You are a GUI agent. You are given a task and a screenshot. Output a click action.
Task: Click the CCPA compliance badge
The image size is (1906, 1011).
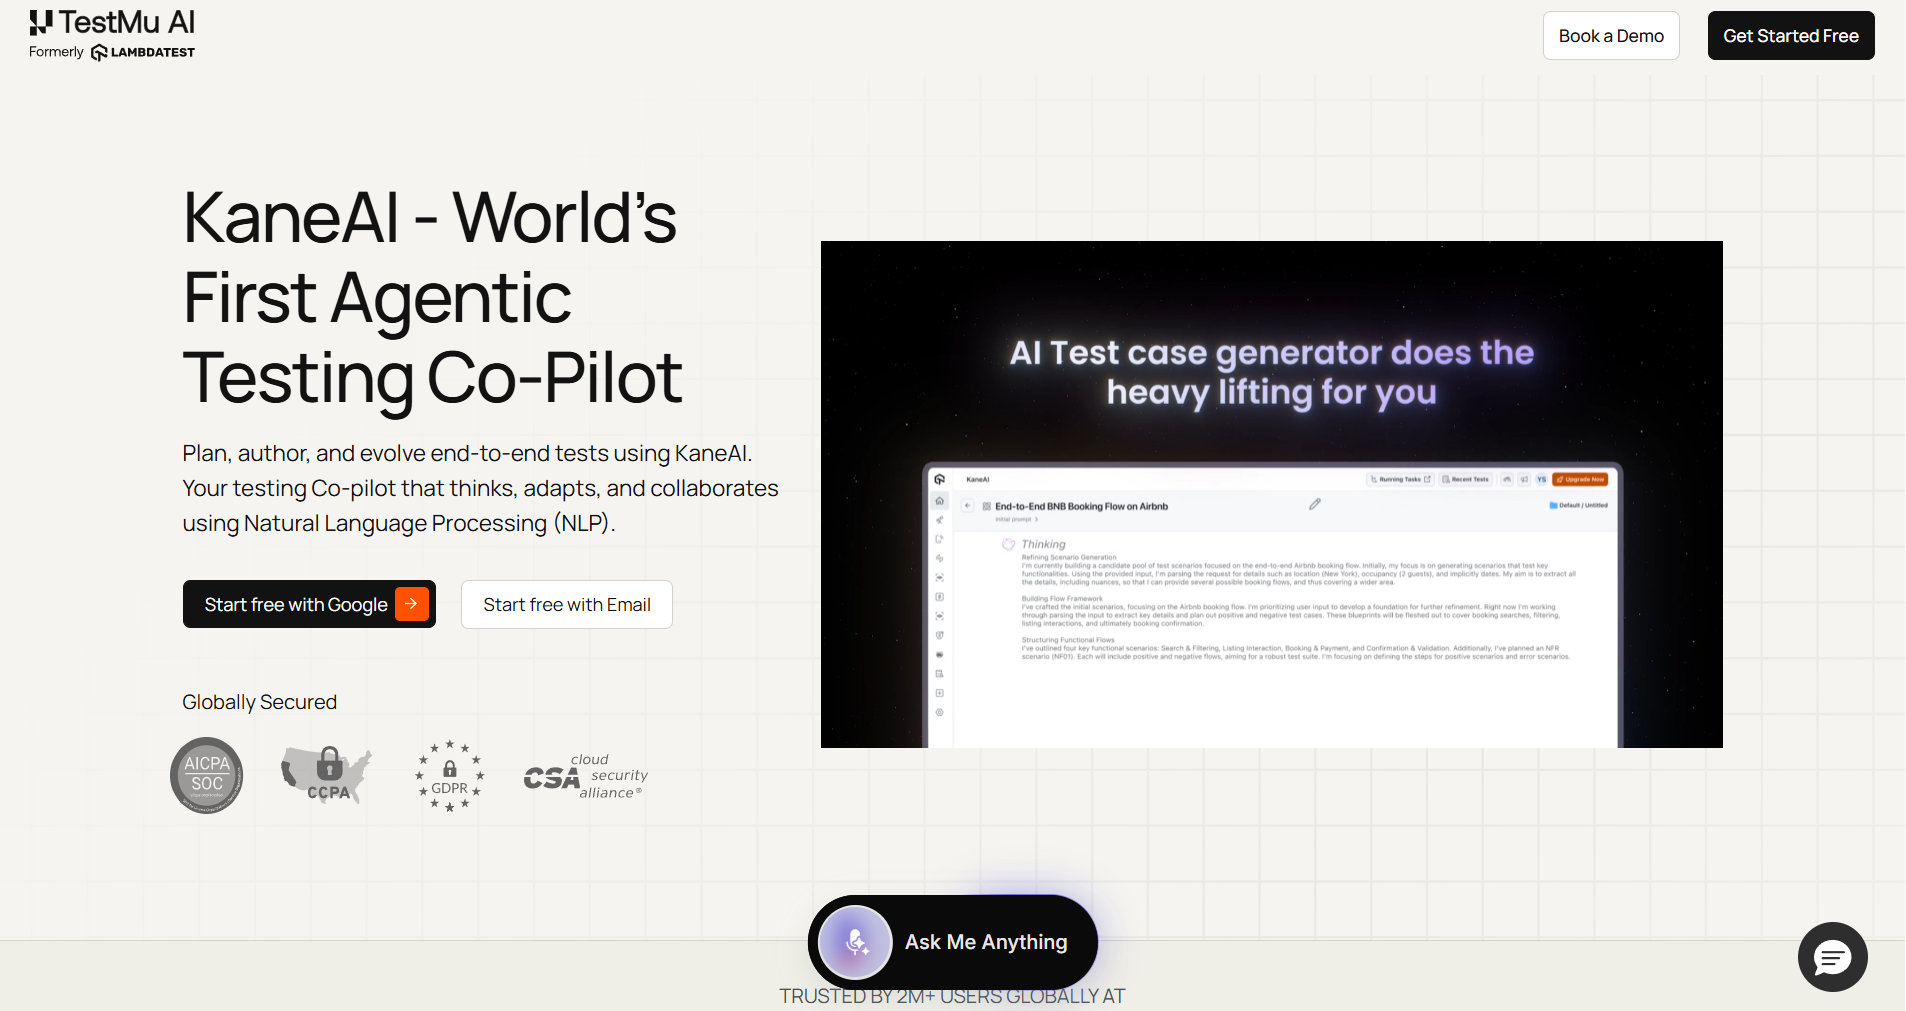tap(326, 775)
